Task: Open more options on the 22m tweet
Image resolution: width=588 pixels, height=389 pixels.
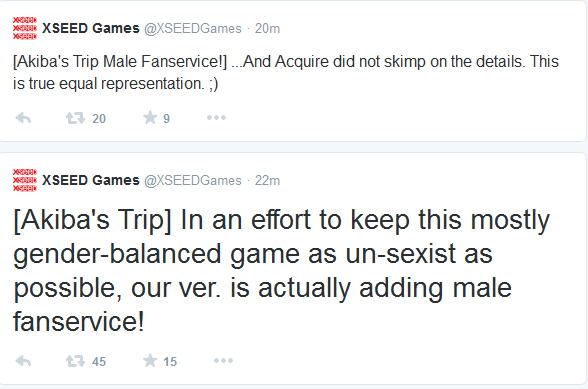Action: tap(224, 360)
